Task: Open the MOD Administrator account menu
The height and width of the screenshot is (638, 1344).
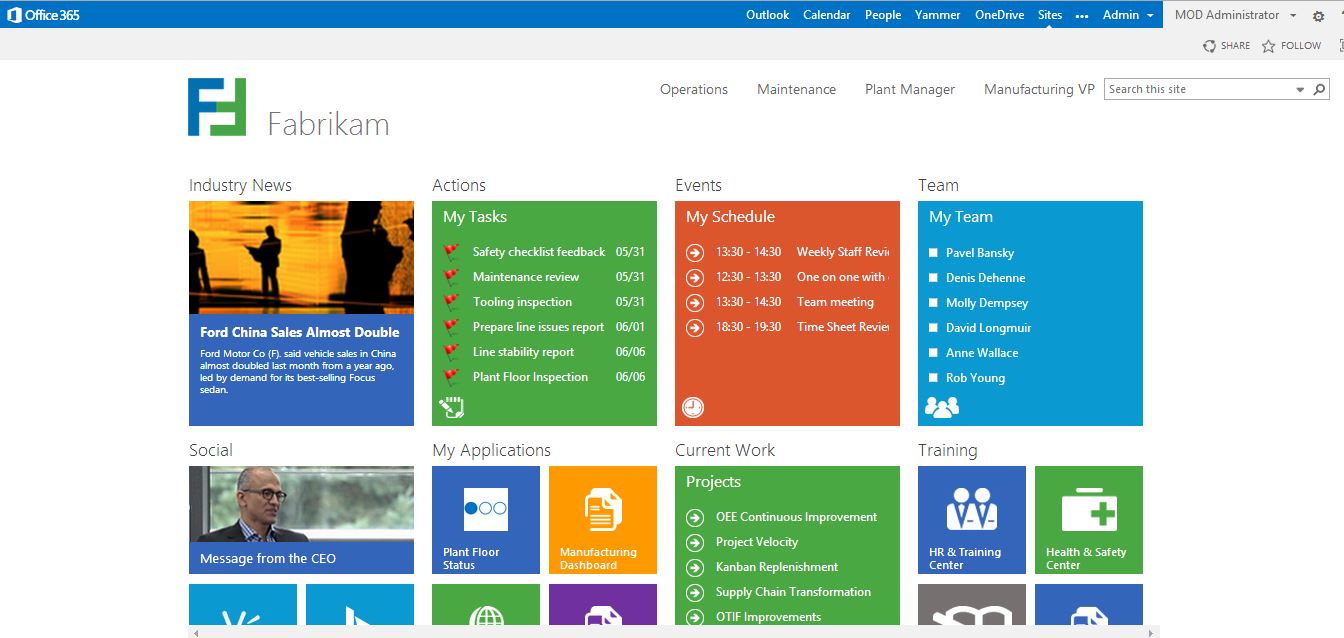Action: [x=1235, y=15]
